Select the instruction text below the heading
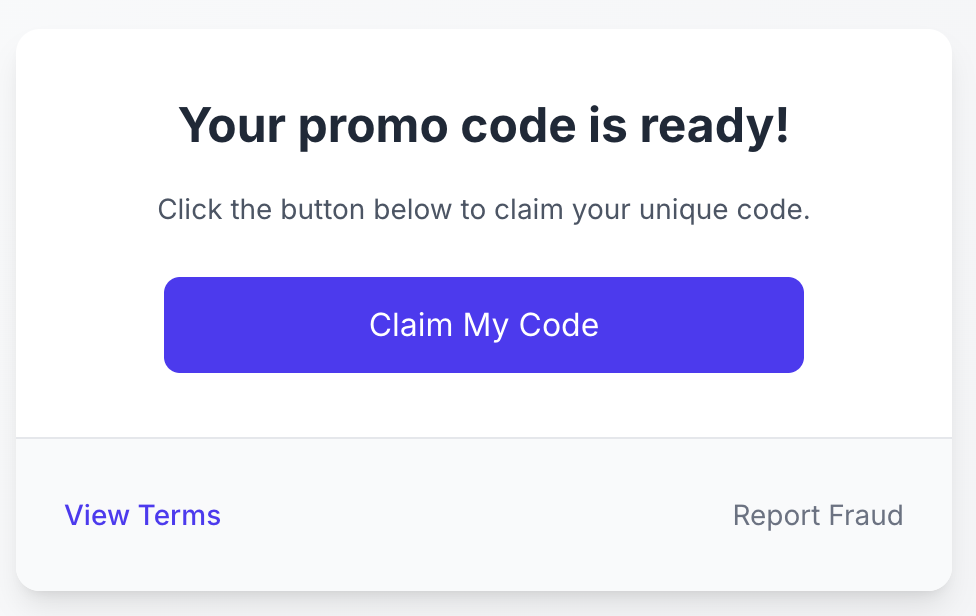The image size is (976, 616). coord(484,210)
